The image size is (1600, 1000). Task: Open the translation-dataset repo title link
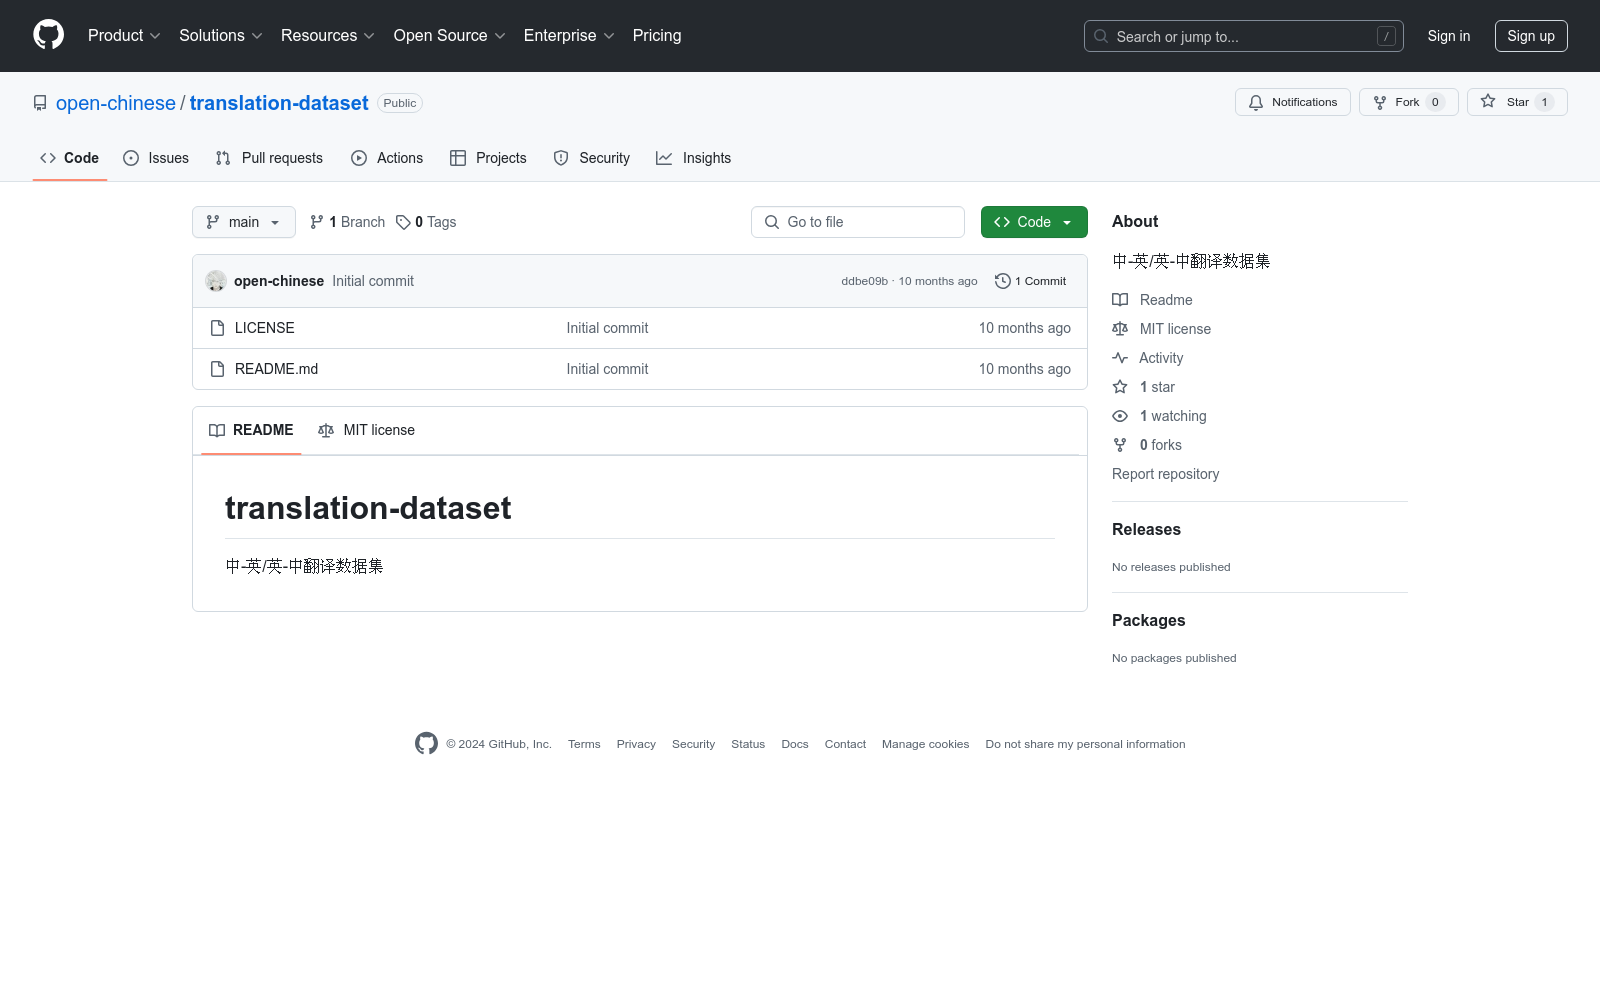279,103
